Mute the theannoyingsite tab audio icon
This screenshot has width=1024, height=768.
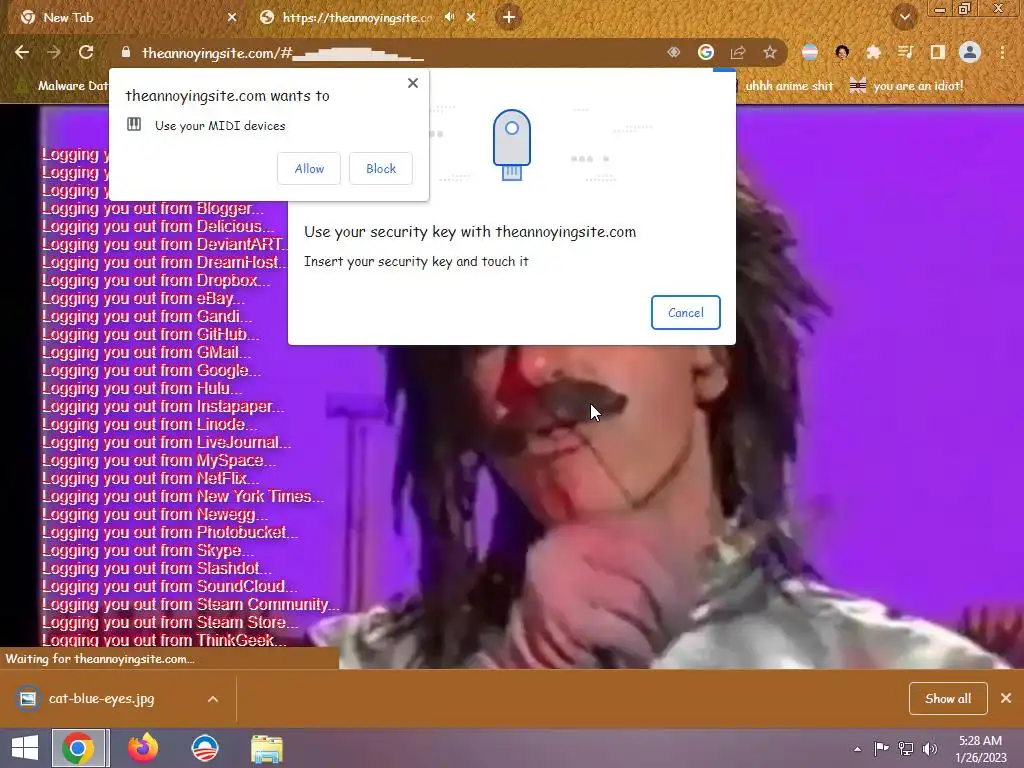tap(449, 18)
